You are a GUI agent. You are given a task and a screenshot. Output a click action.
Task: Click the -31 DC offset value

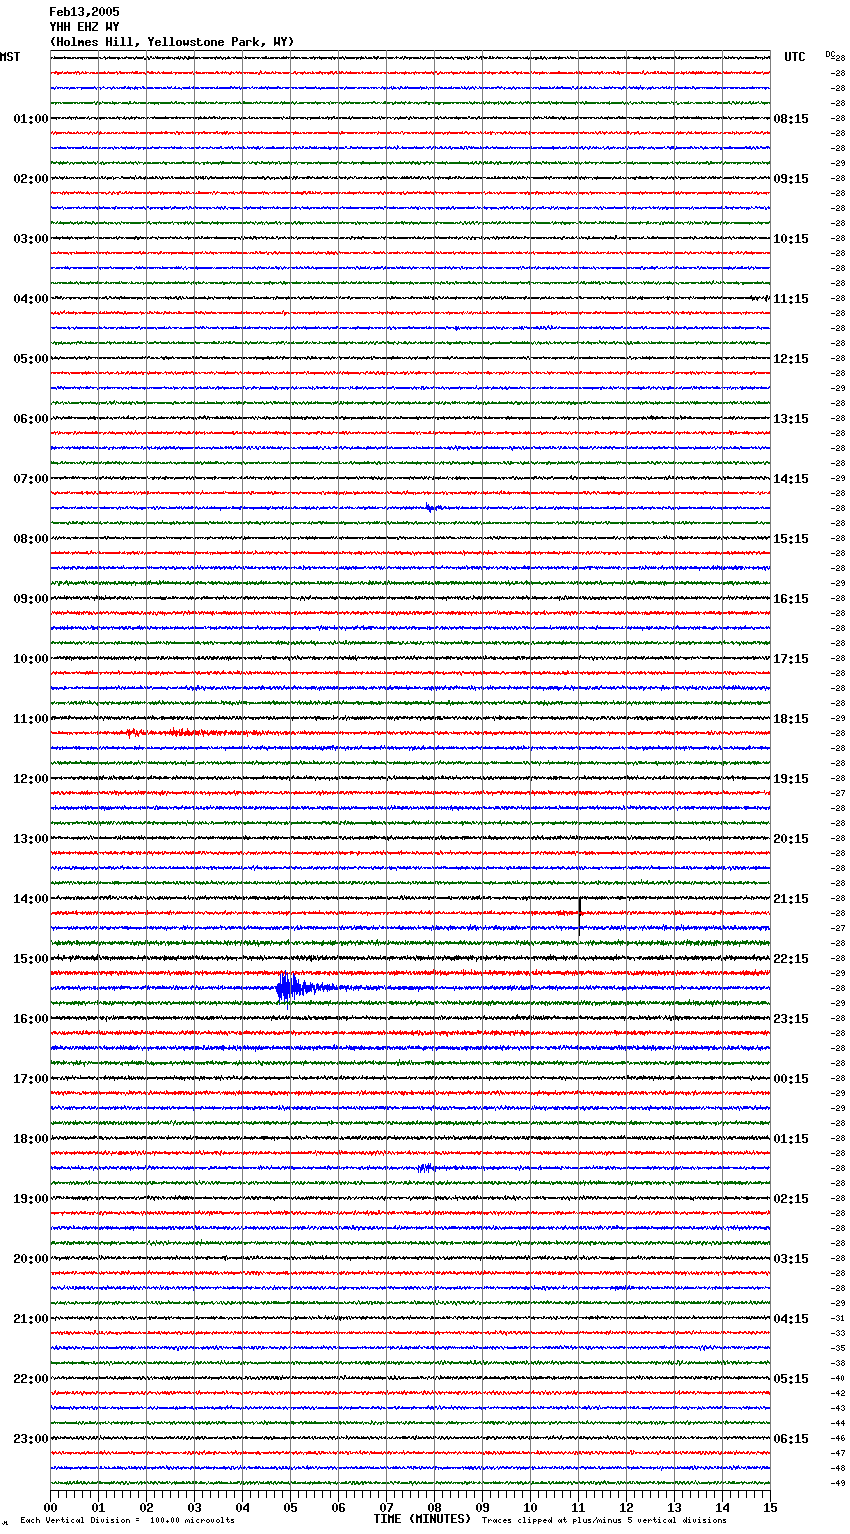point(838,1318)
